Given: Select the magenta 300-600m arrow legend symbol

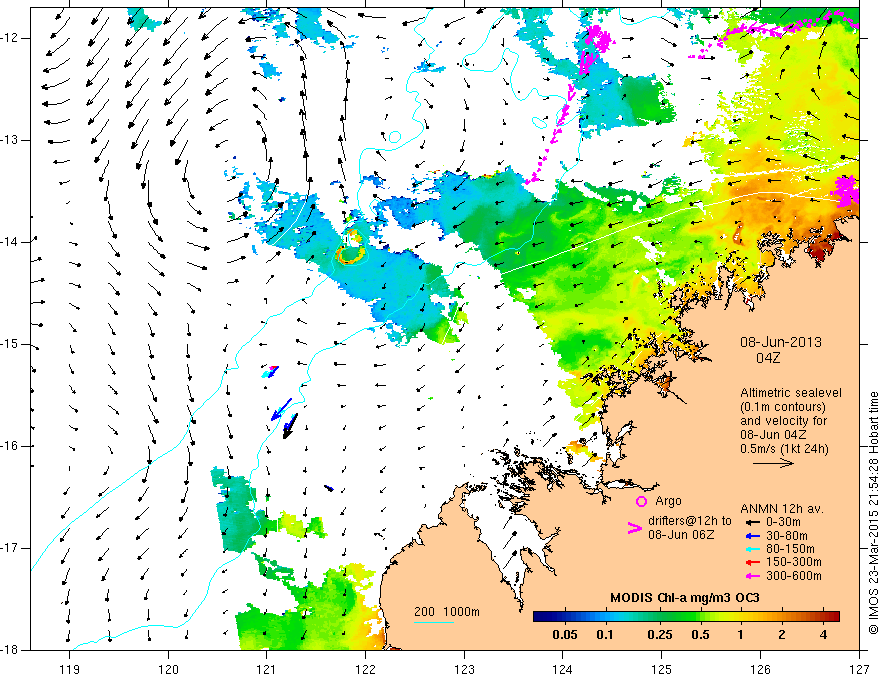Looking at the screenshot, I should pyautogui.click(x=753, y=576).
